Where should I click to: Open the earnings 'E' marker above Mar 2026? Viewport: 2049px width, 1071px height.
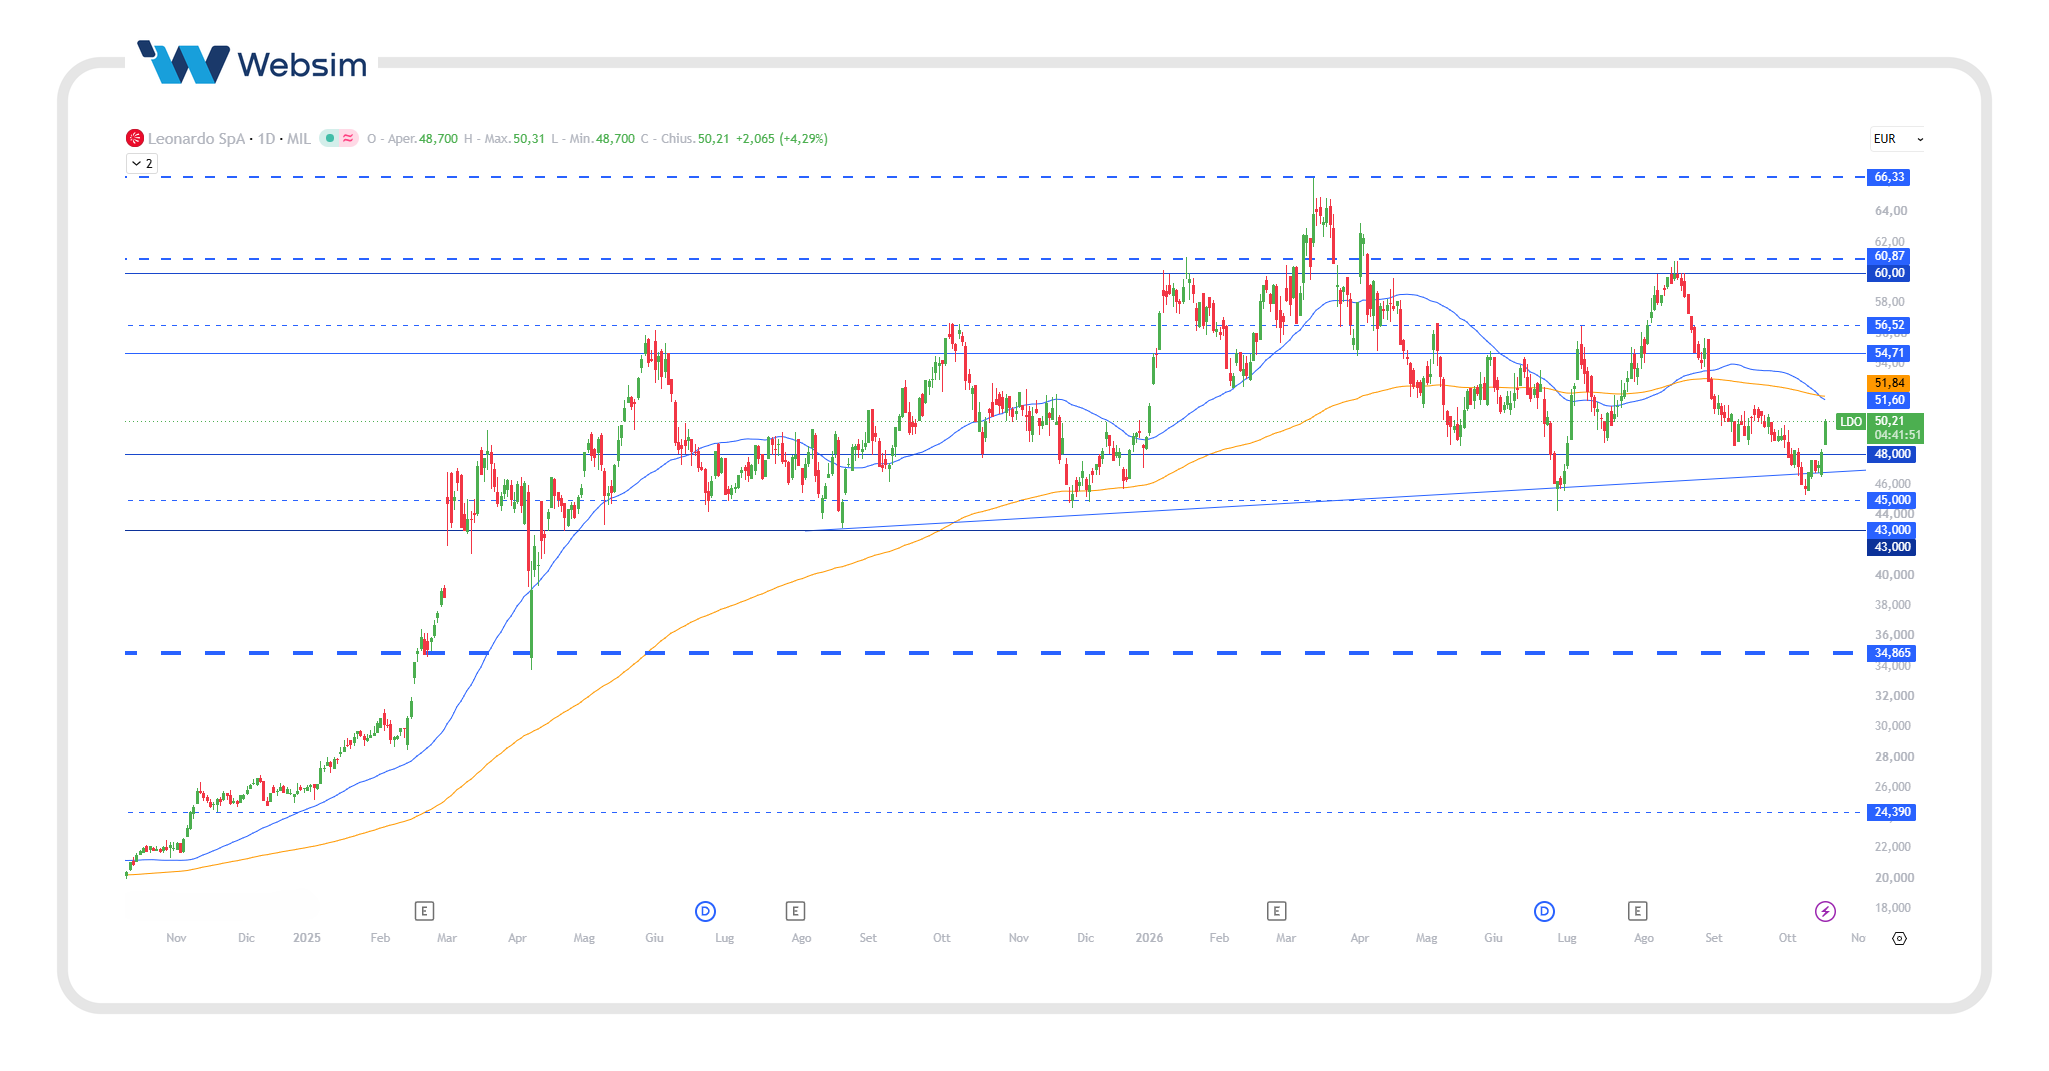coord(1276,911)
